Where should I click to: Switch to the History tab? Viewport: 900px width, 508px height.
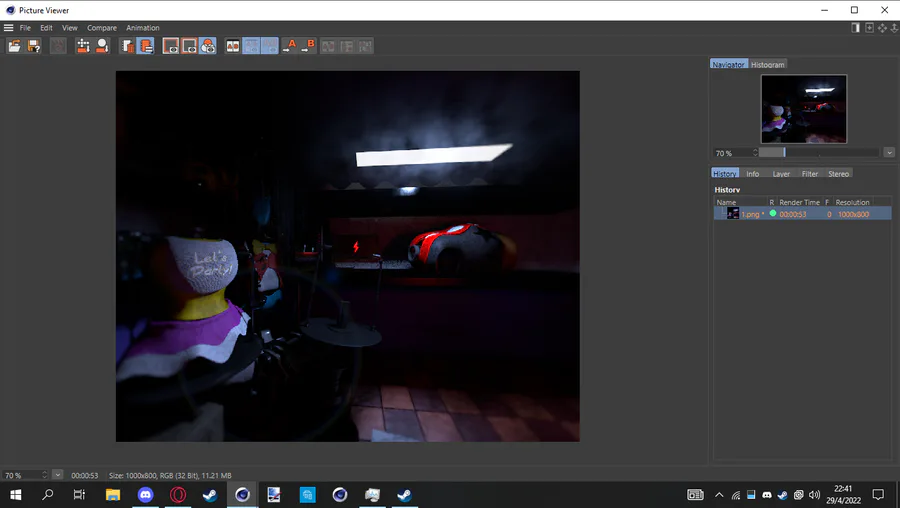(725, 173)
